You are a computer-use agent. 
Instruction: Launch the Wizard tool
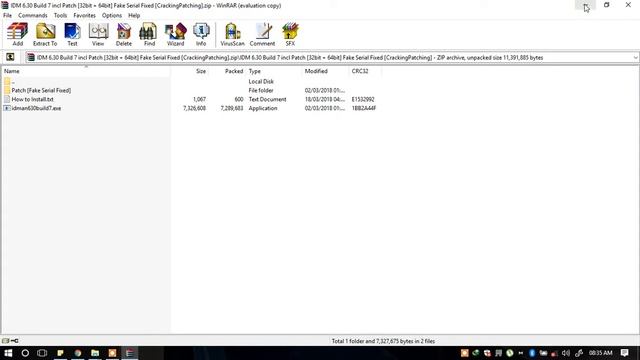(x=176, y=34)
